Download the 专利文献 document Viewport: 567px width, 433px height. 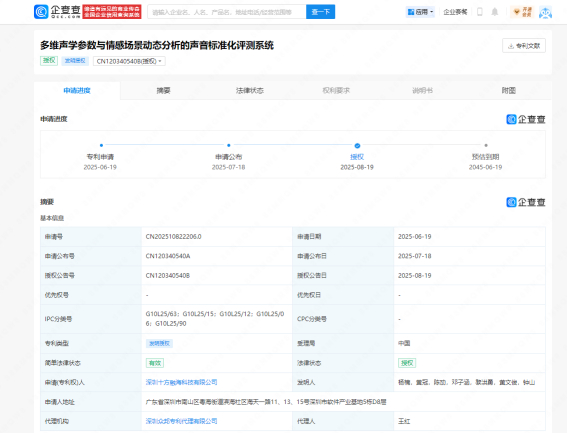[524, 46]
